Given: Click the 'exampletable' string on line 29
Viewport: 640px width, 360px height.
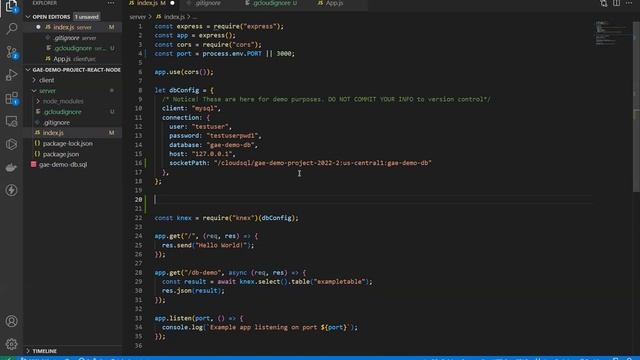Looking at the screenshot, I should (339, 282).
